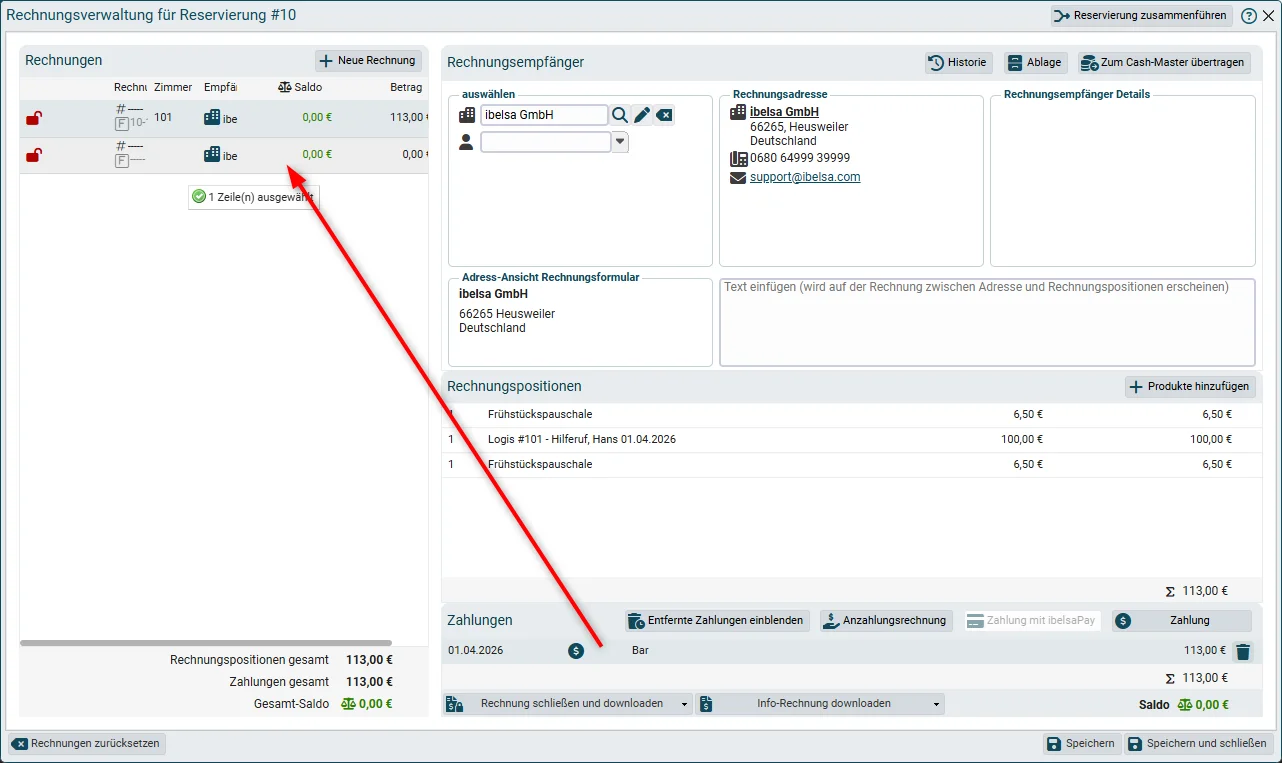Viewport: 1282px width, 763px height.
Task: Expand the Rechnung schließen und downloaden arrow
Action: point(685,704)
